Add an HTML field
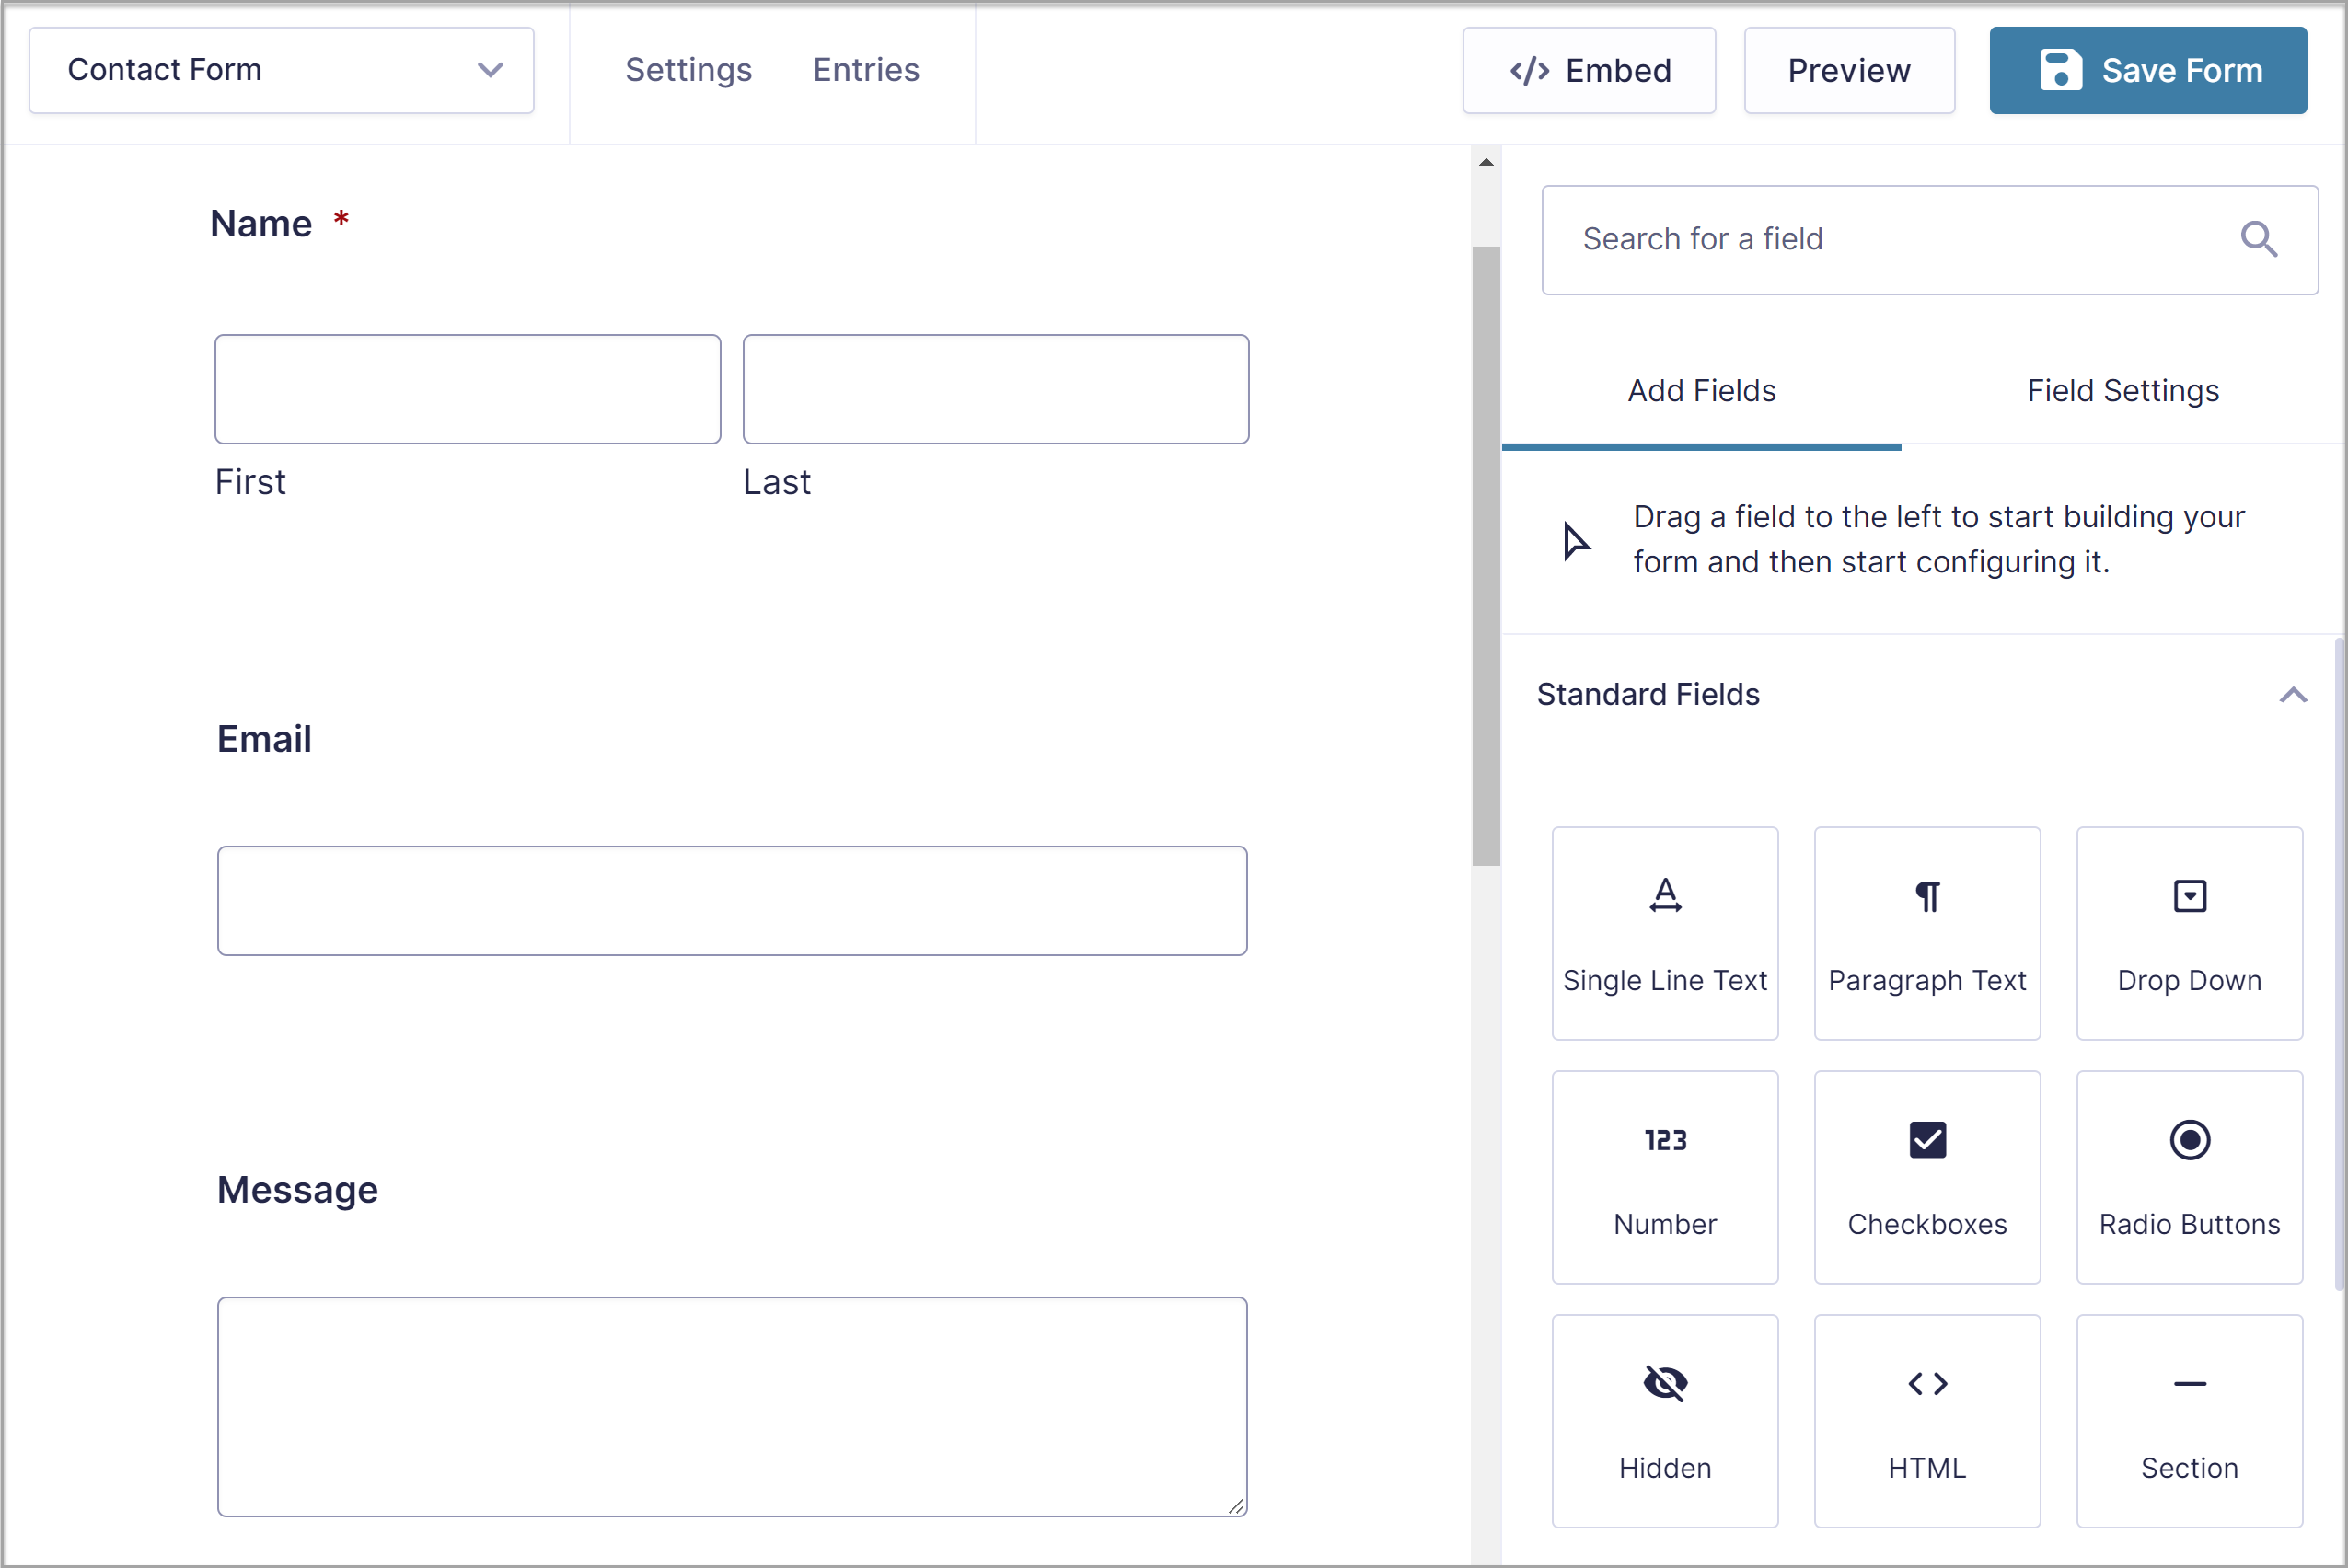2348x1568 pixels. 1927,1421
